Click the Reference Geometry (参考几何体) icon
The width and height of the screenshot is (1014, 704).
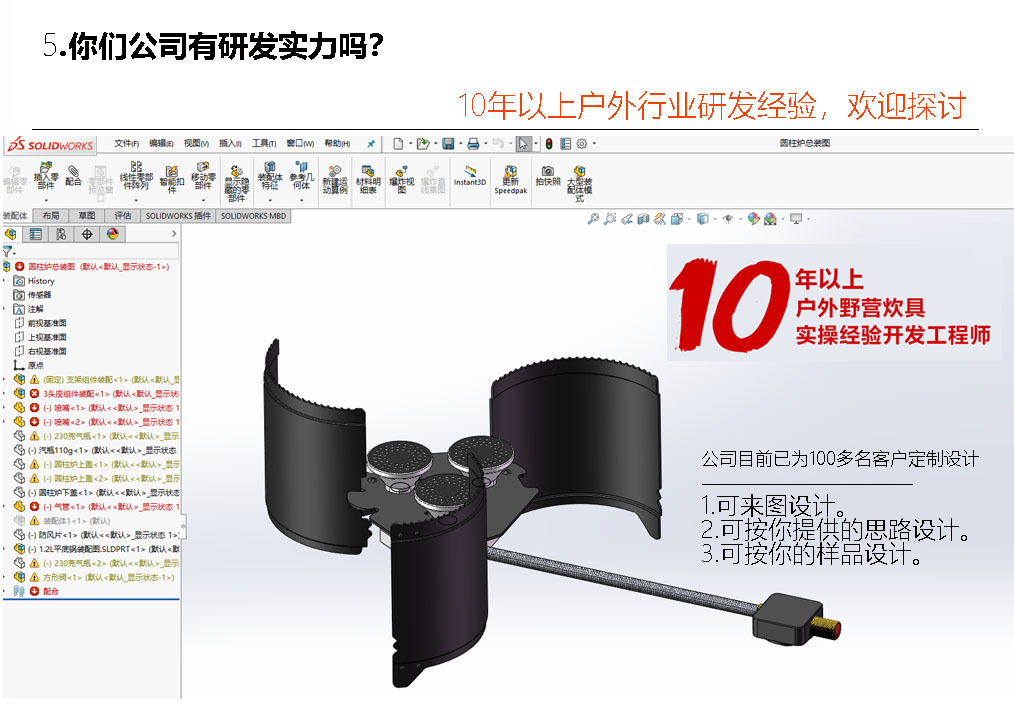[301, 176]
